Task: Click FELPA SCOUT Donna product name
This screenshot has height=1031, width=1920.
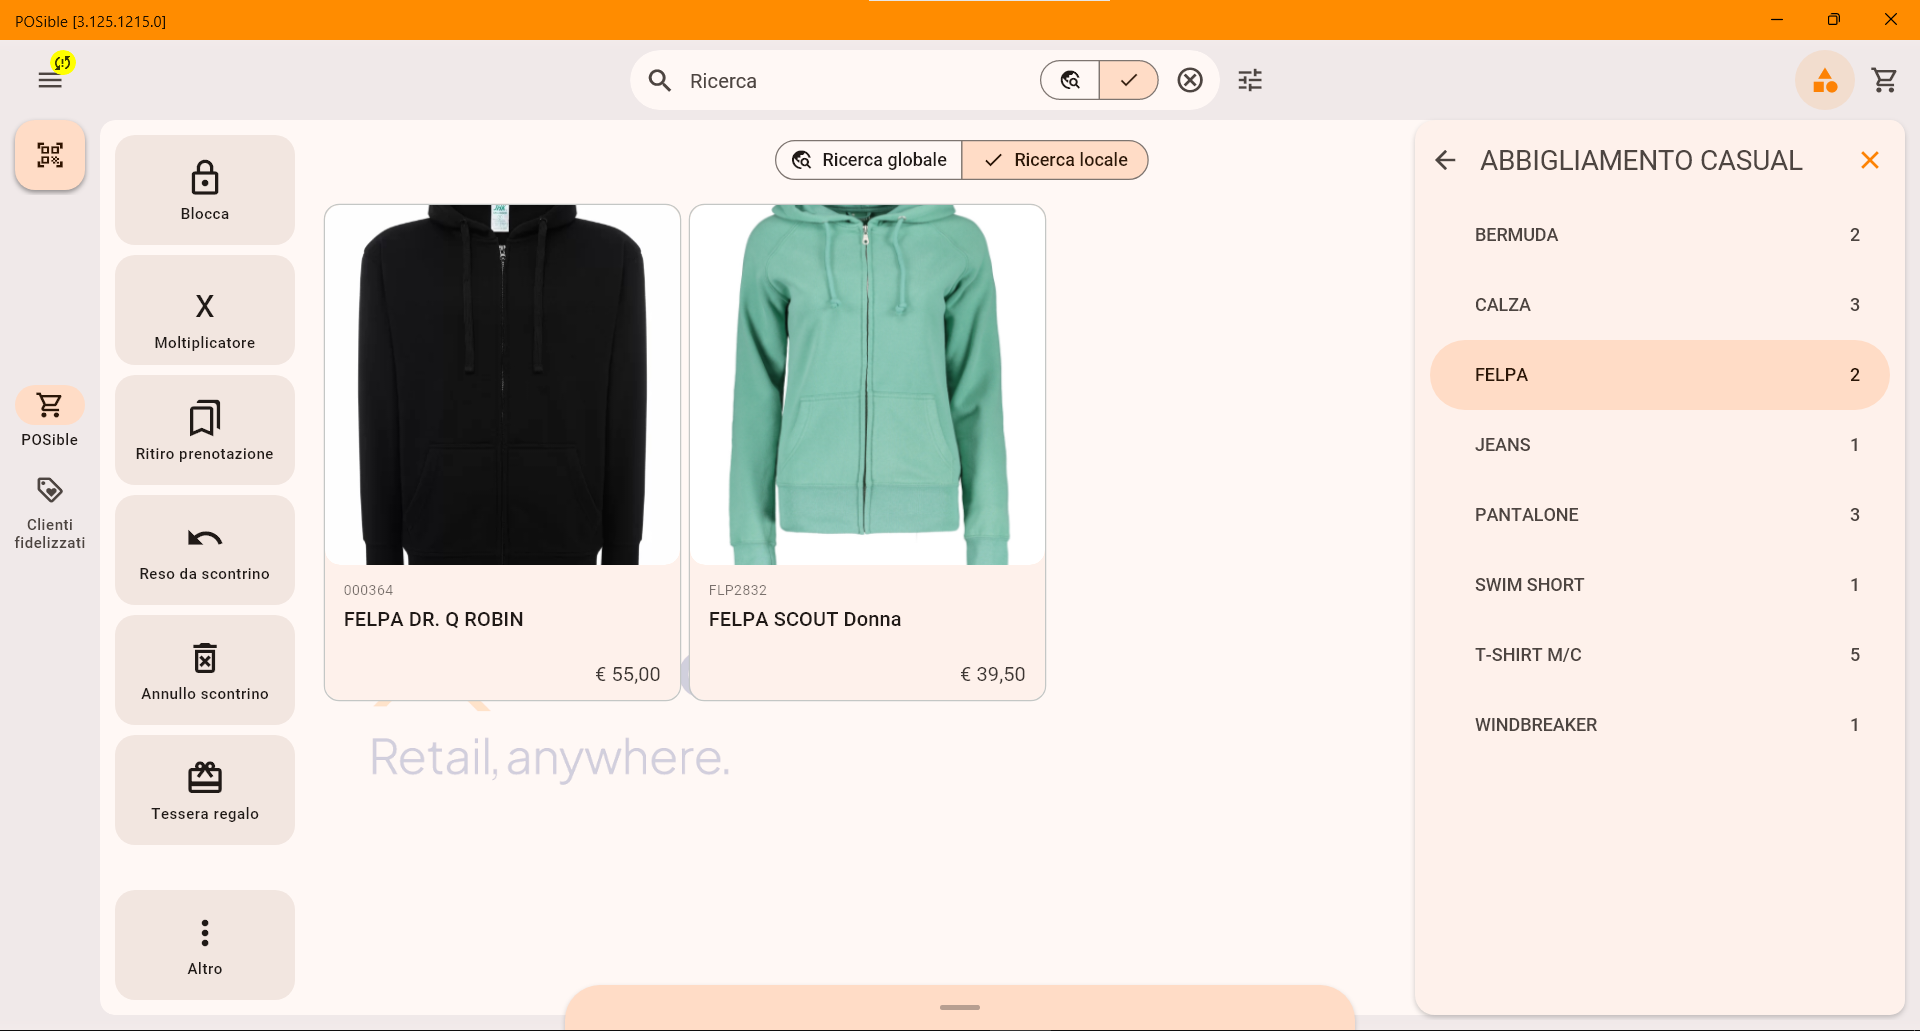Action: (x=805, y=619)
